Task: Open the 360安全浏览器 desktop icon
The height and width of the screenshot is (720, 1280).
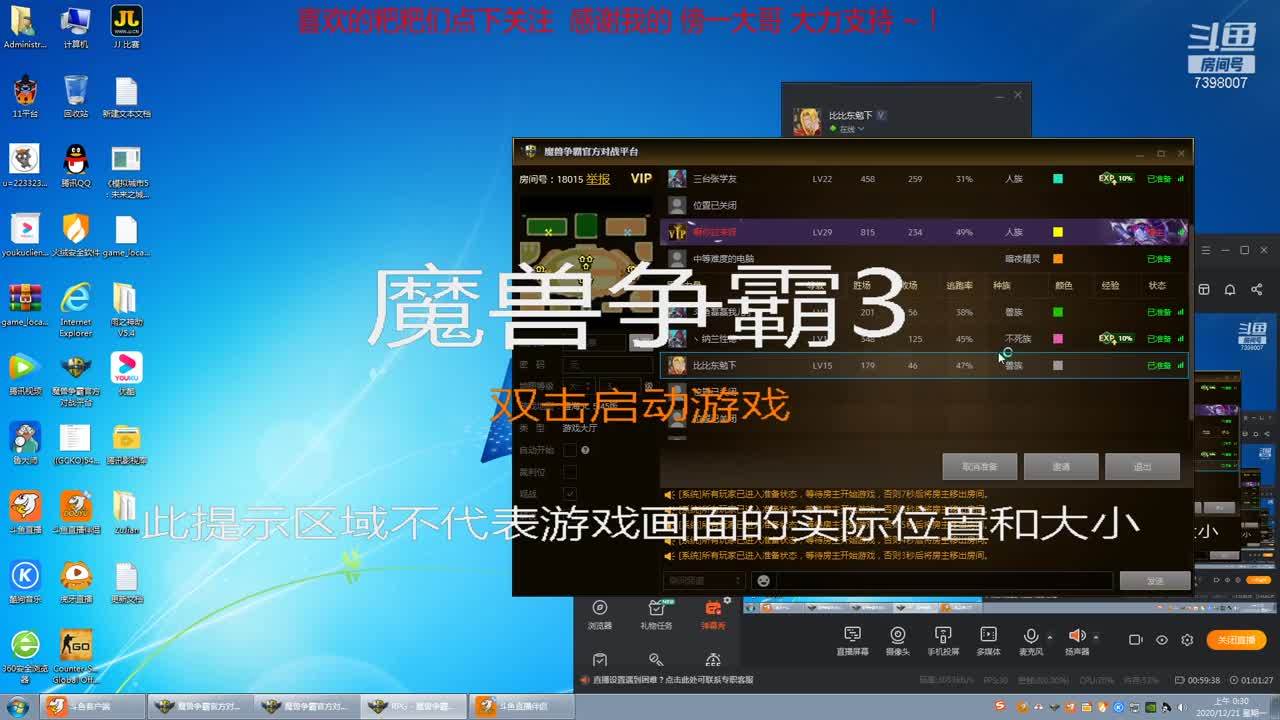Action: click(x=25, y=656)
